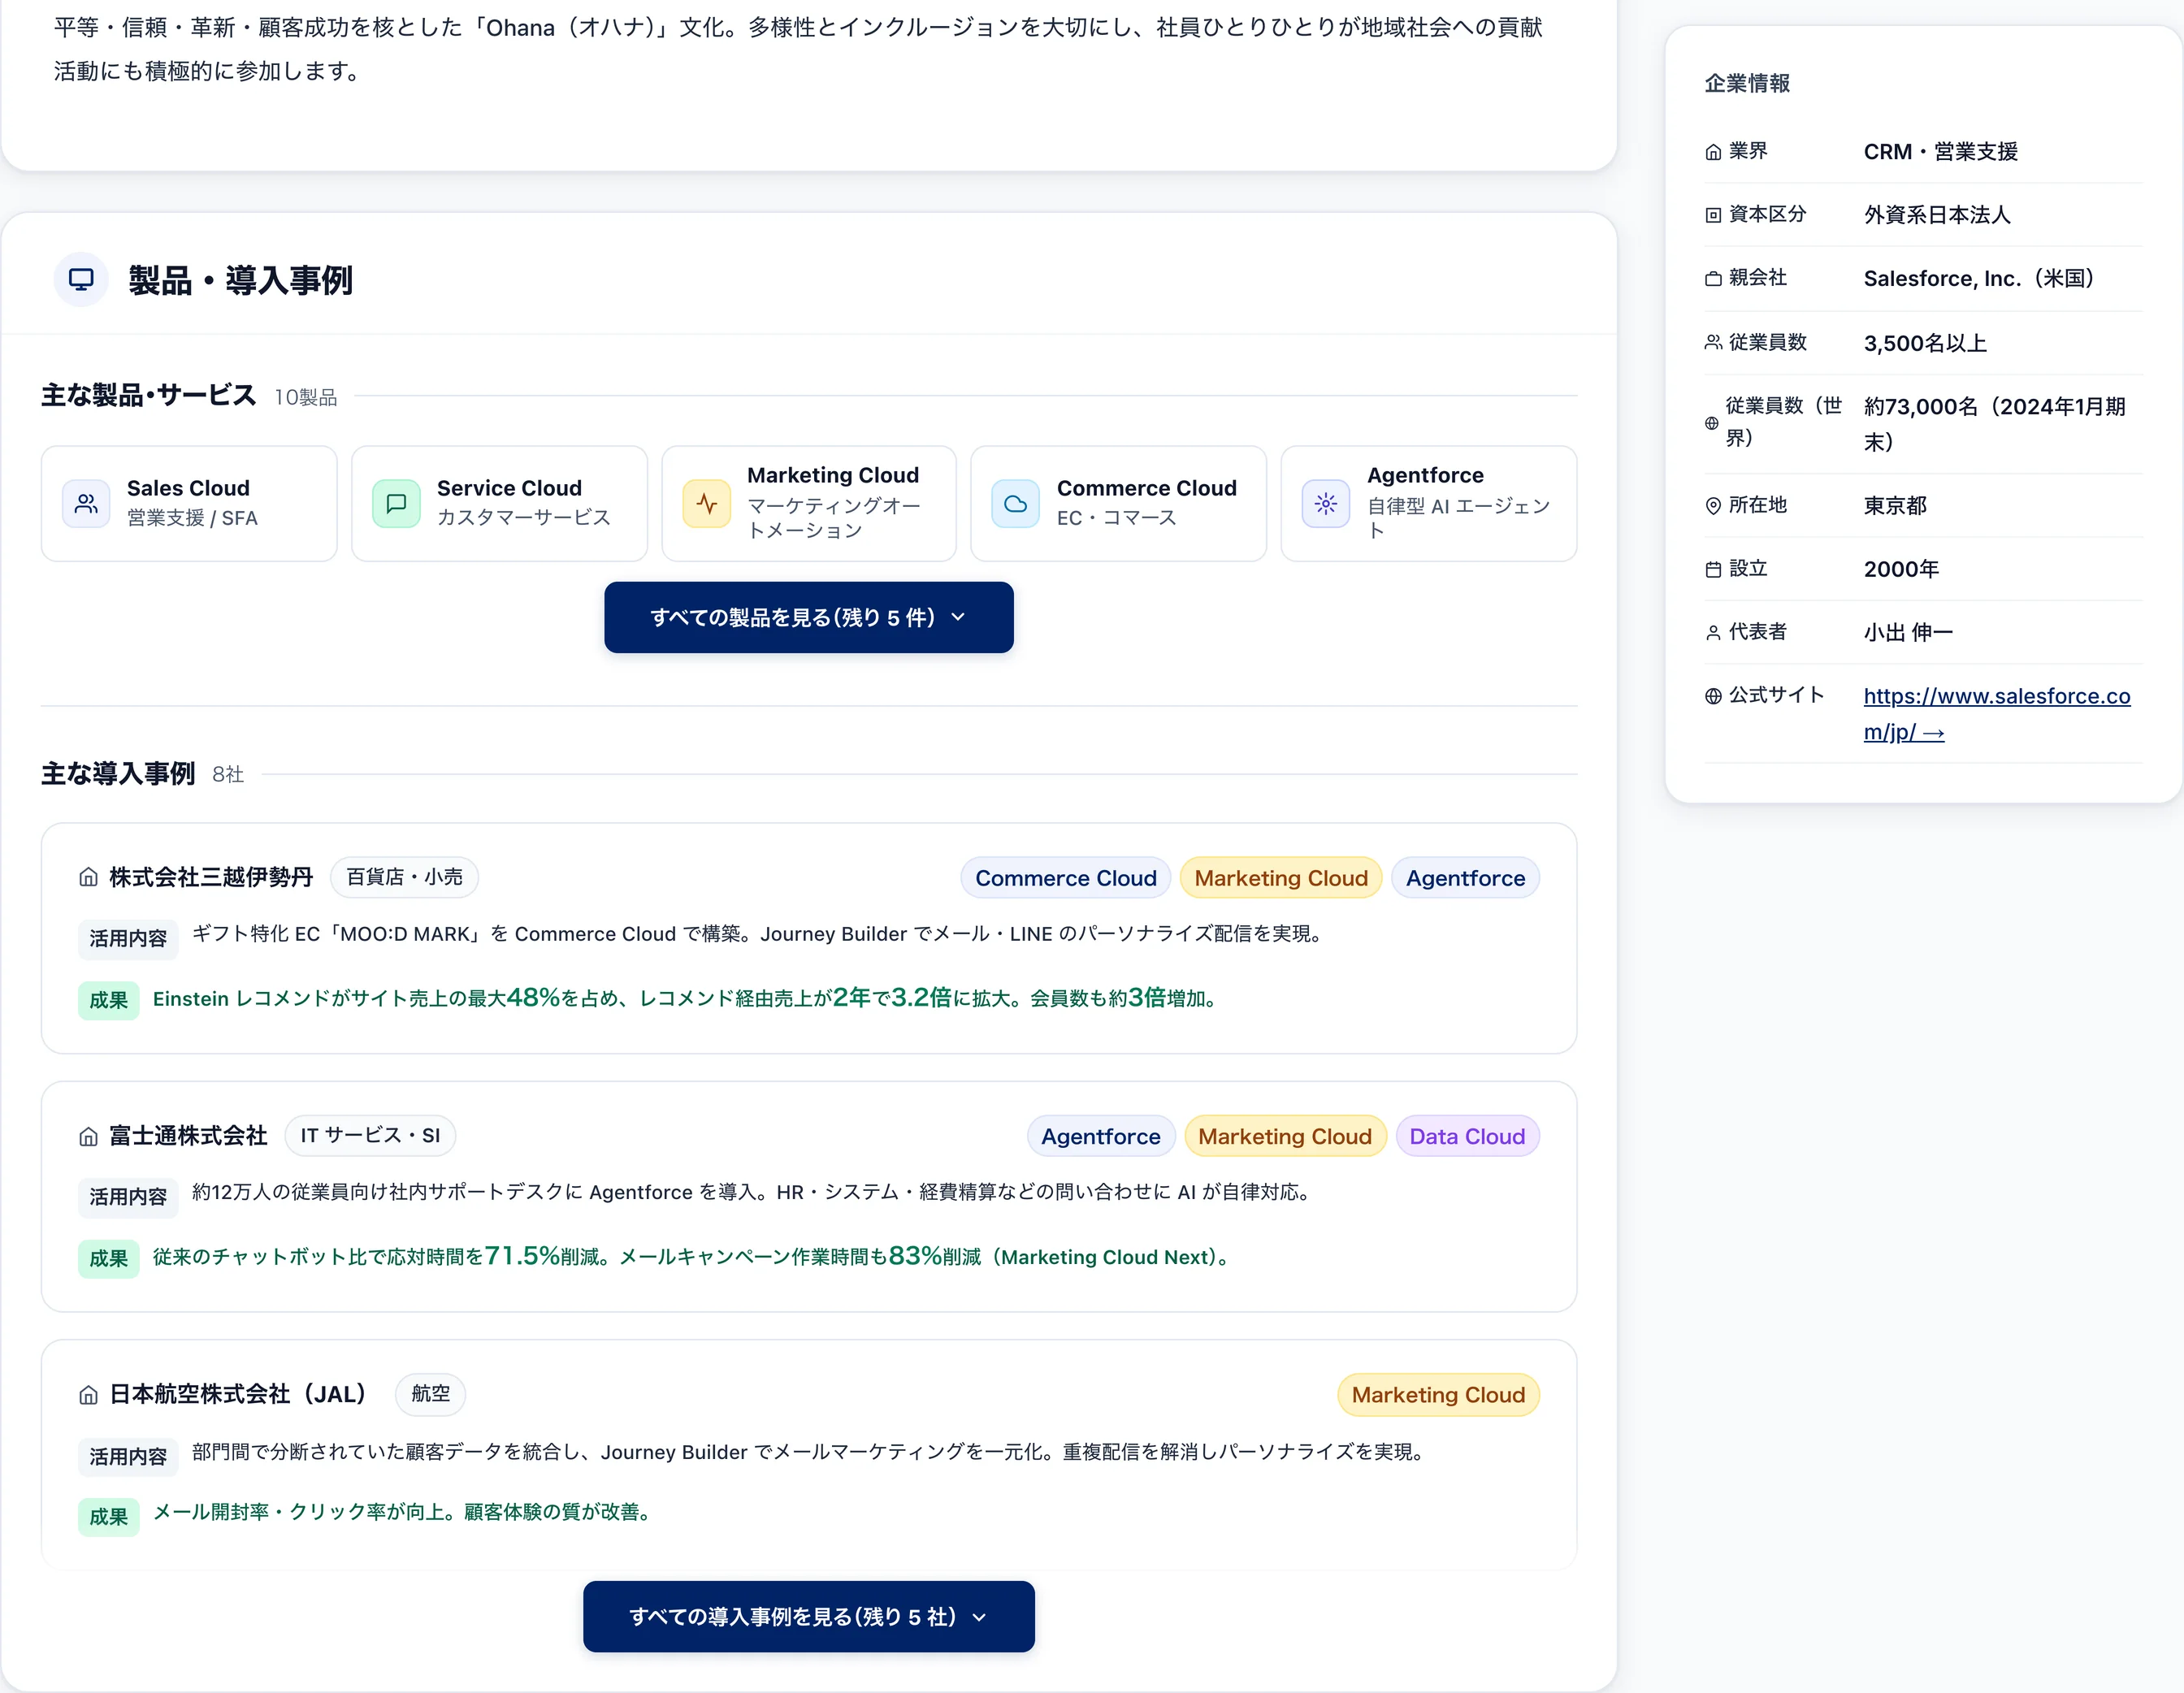Click the 製品・導入事例 section title
Image resolution: width=2184 pixels, height=1693 pixels.
tap(240, 280)
